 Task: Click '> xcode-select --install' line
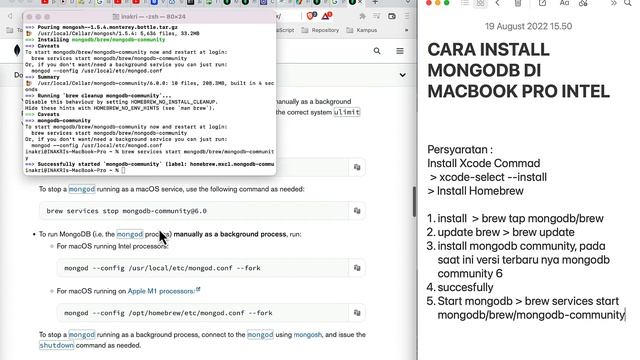point(488,177)
